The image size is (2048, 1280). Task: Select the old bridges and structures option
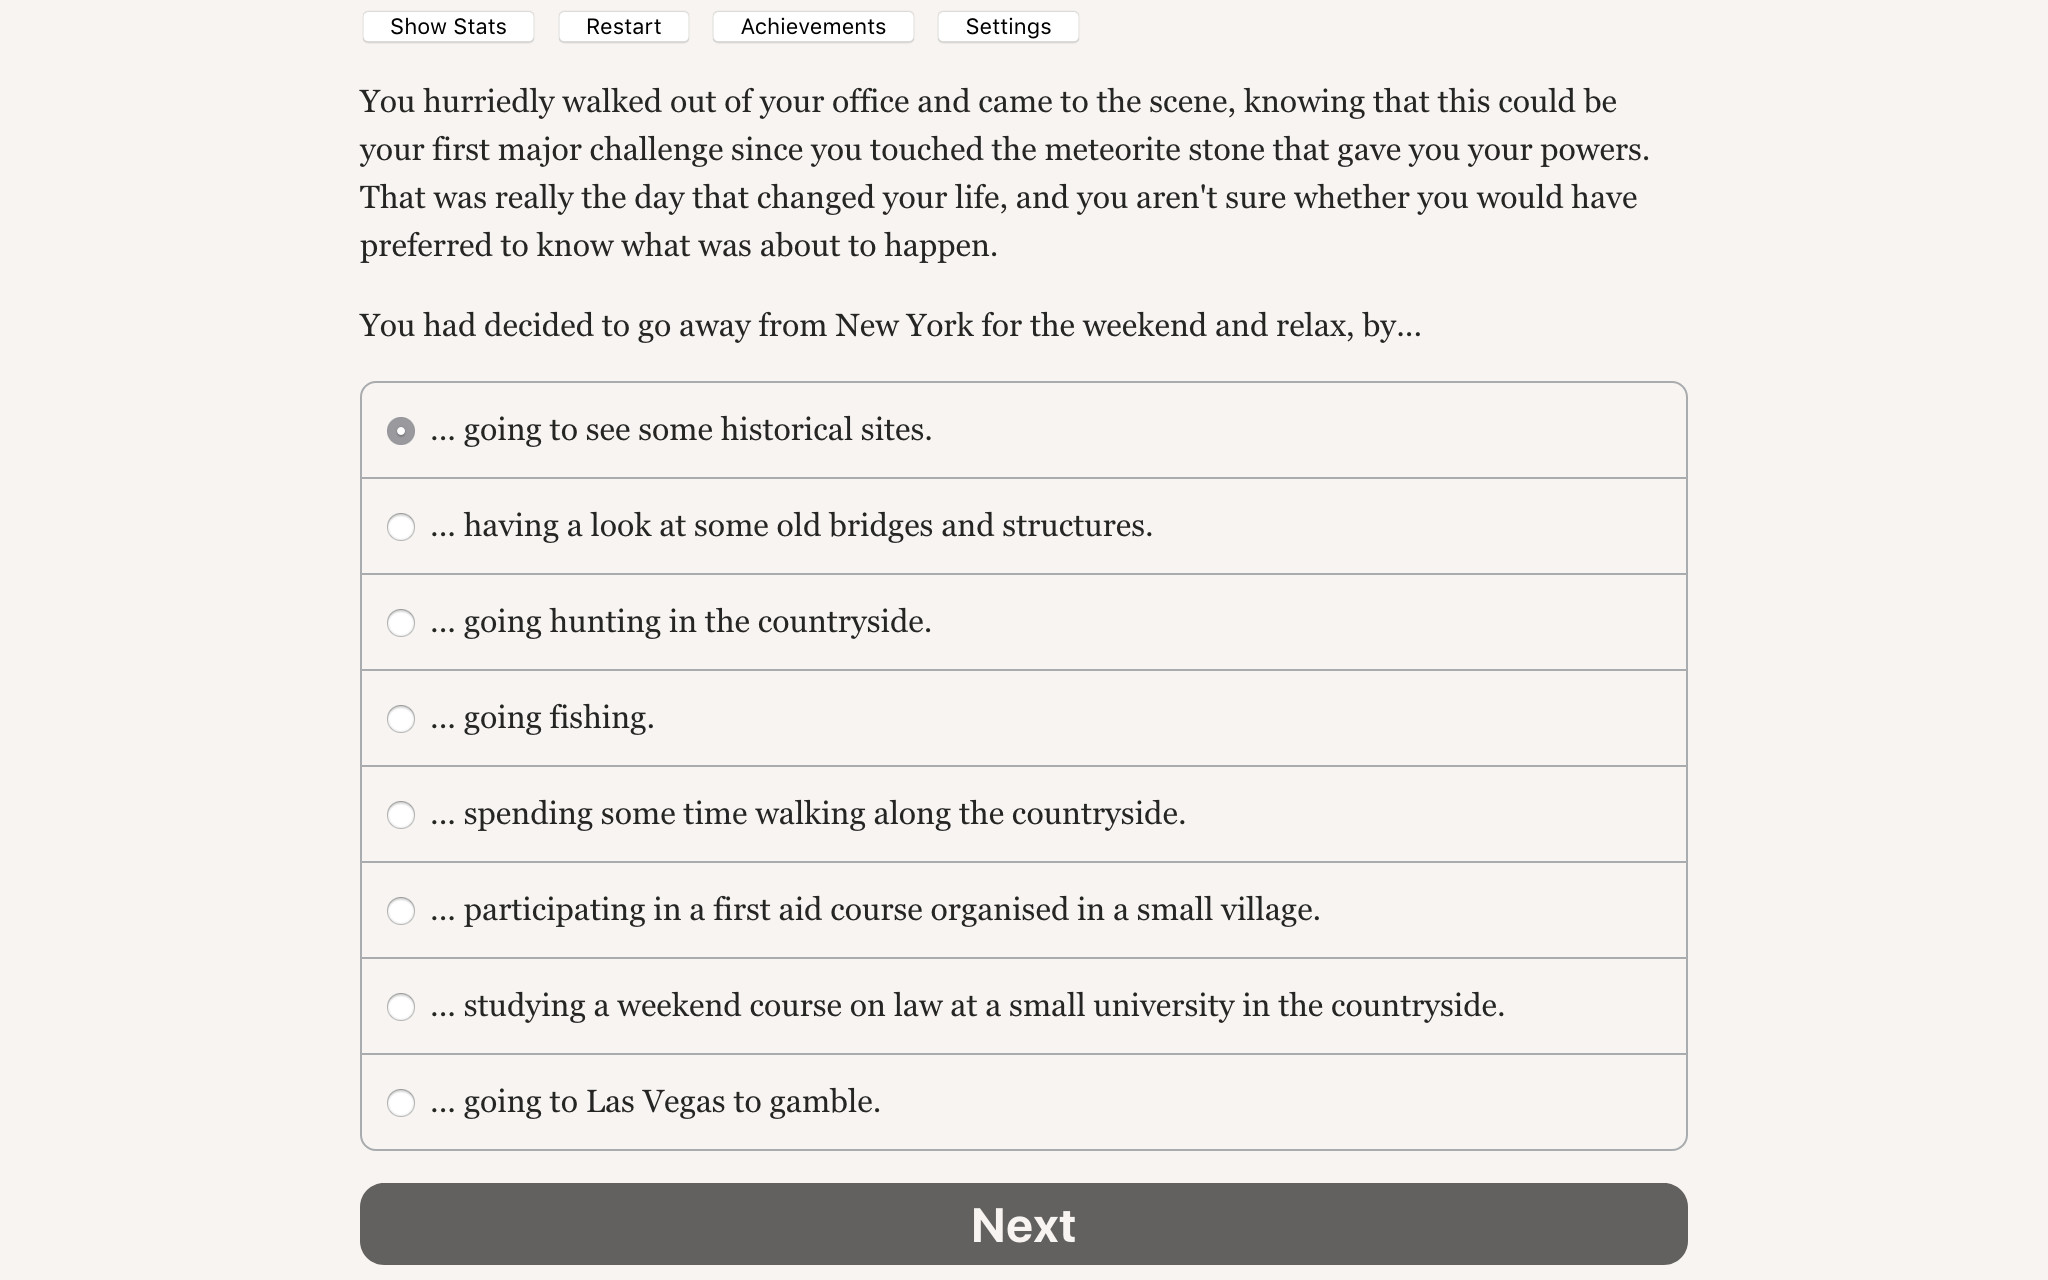[x=402, y=526]
